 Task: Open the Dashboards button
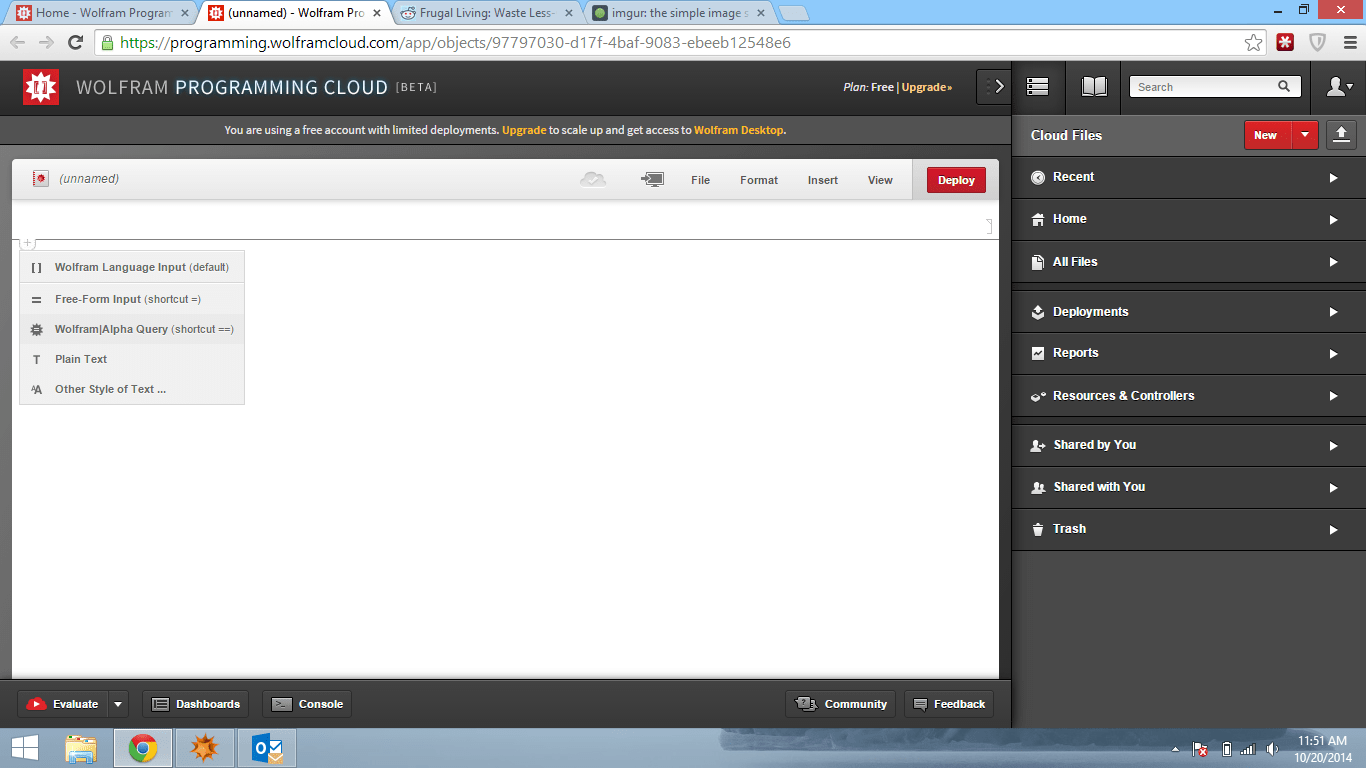coord(196,704)
